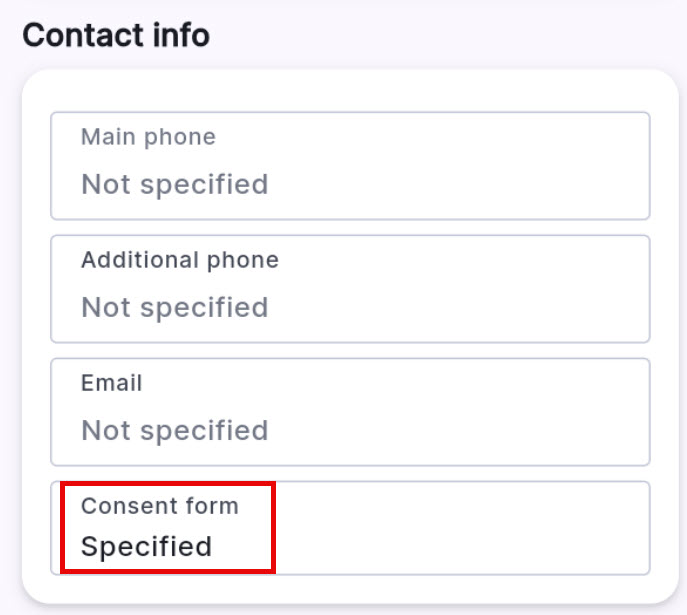Click the red highlighted Consent form box
The width and height of the screenshot is (687, 615).
[168, 527]
